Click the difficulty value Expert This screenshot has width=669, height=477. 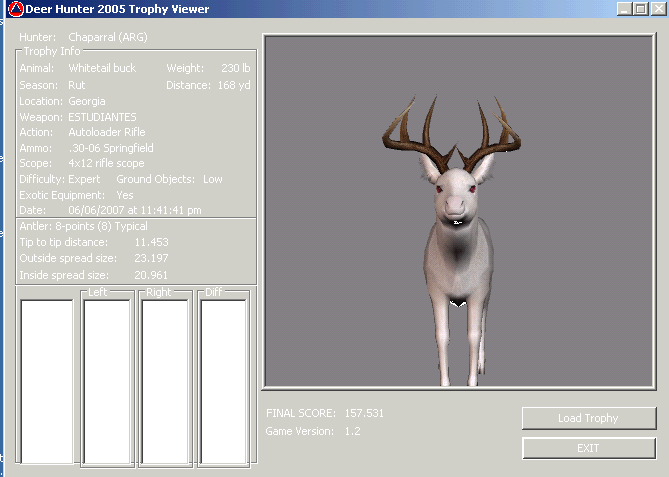[84, 179]
